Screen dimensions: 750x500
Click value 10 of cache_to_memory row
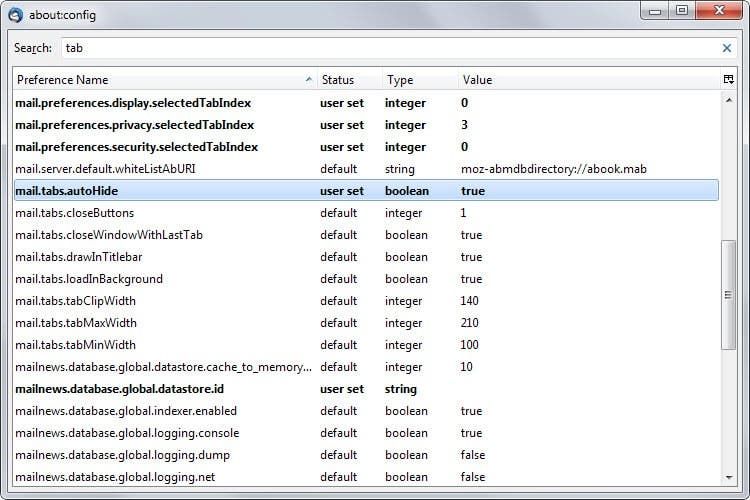click(466, 367)
